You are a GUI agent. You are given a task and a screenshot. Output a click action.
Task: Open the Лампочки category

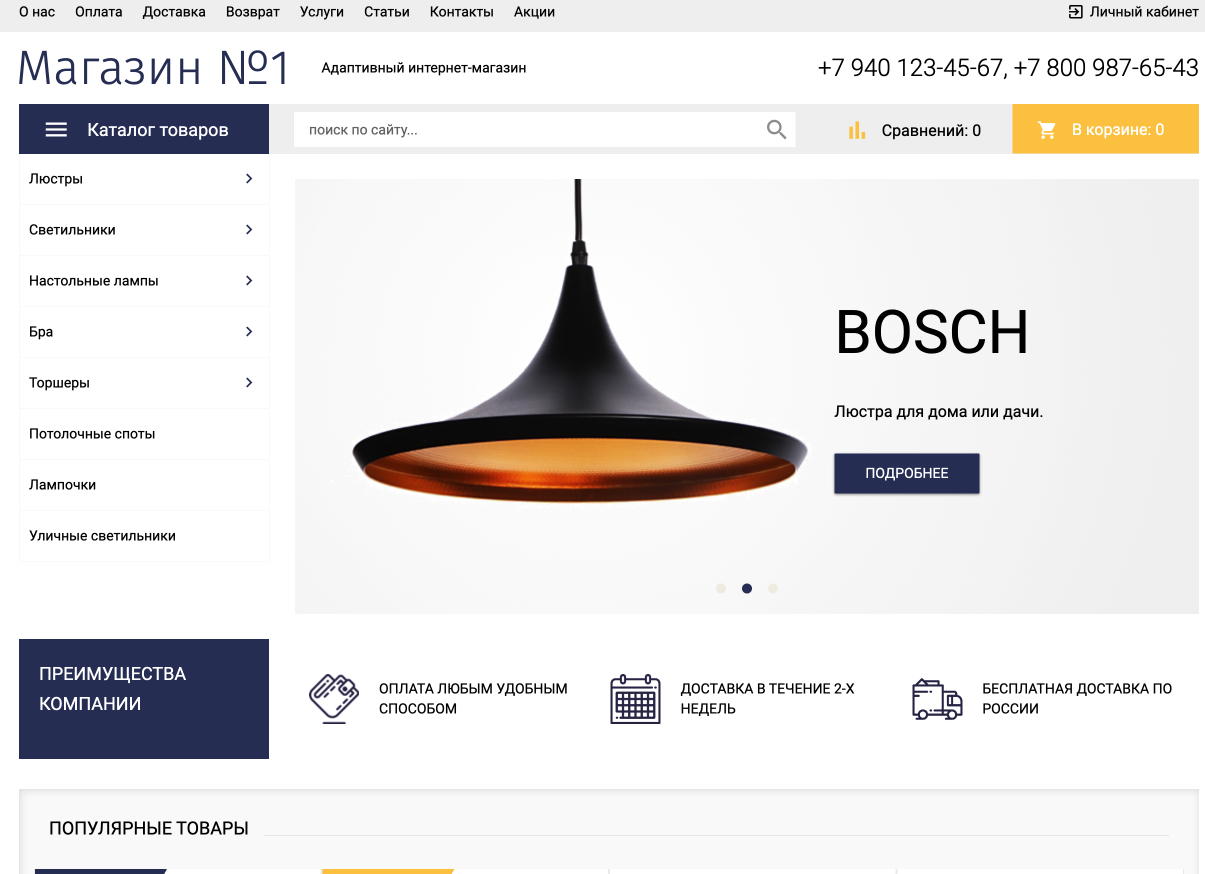click(144, 485)
